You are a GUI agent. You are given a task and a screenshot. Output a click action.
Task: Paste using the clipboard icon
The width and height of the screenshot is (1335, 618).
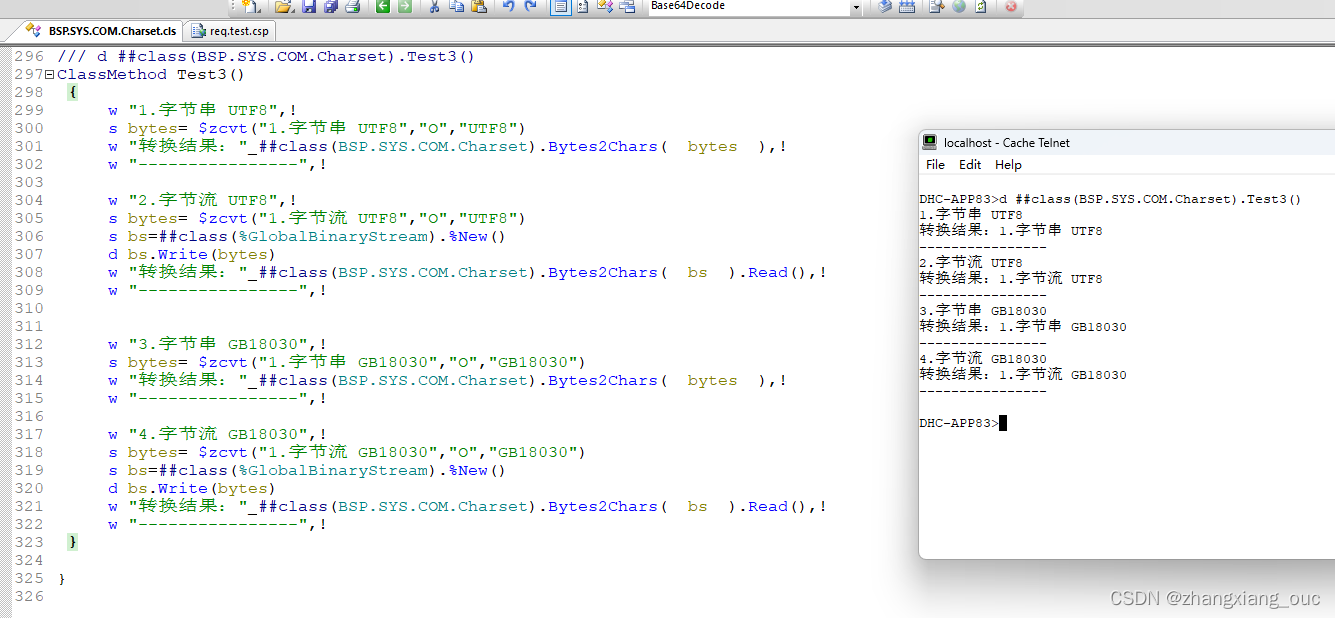[479, 6]
